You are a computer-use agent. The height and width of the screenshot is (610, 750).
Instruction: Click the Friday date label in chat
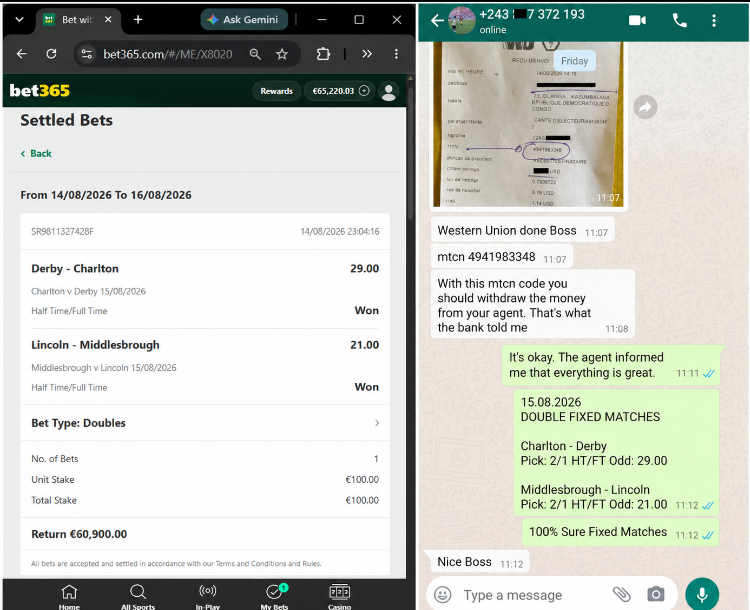(x=574, y=61)
